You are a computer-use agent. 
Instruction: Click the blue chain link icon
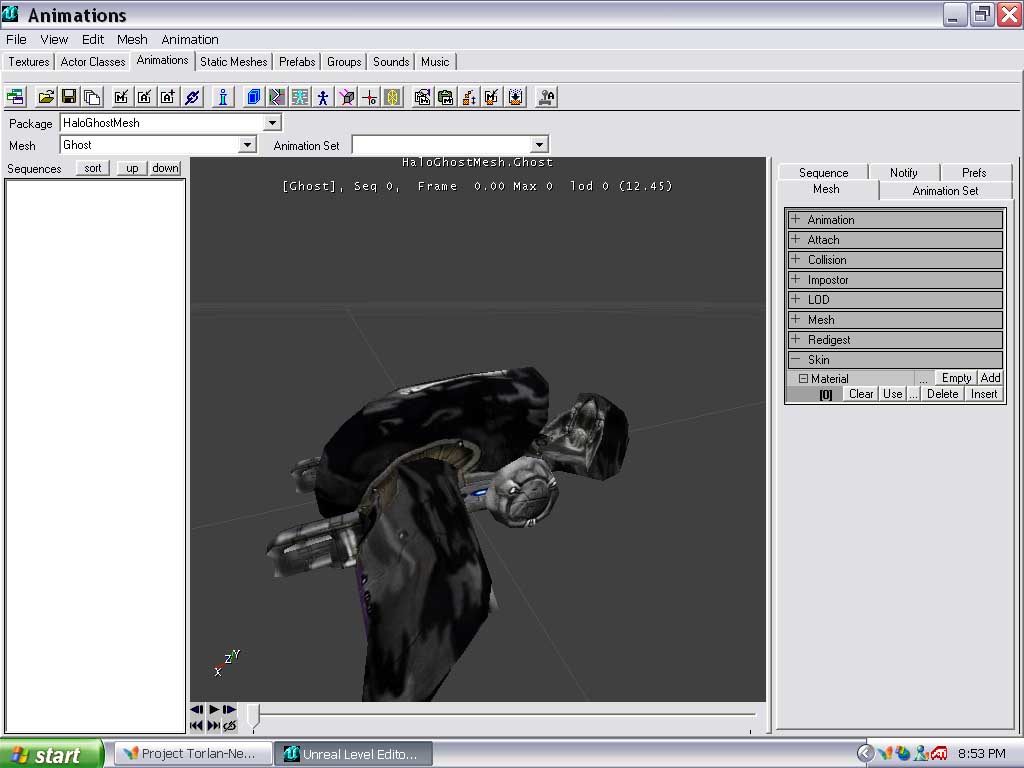(192, 97)
